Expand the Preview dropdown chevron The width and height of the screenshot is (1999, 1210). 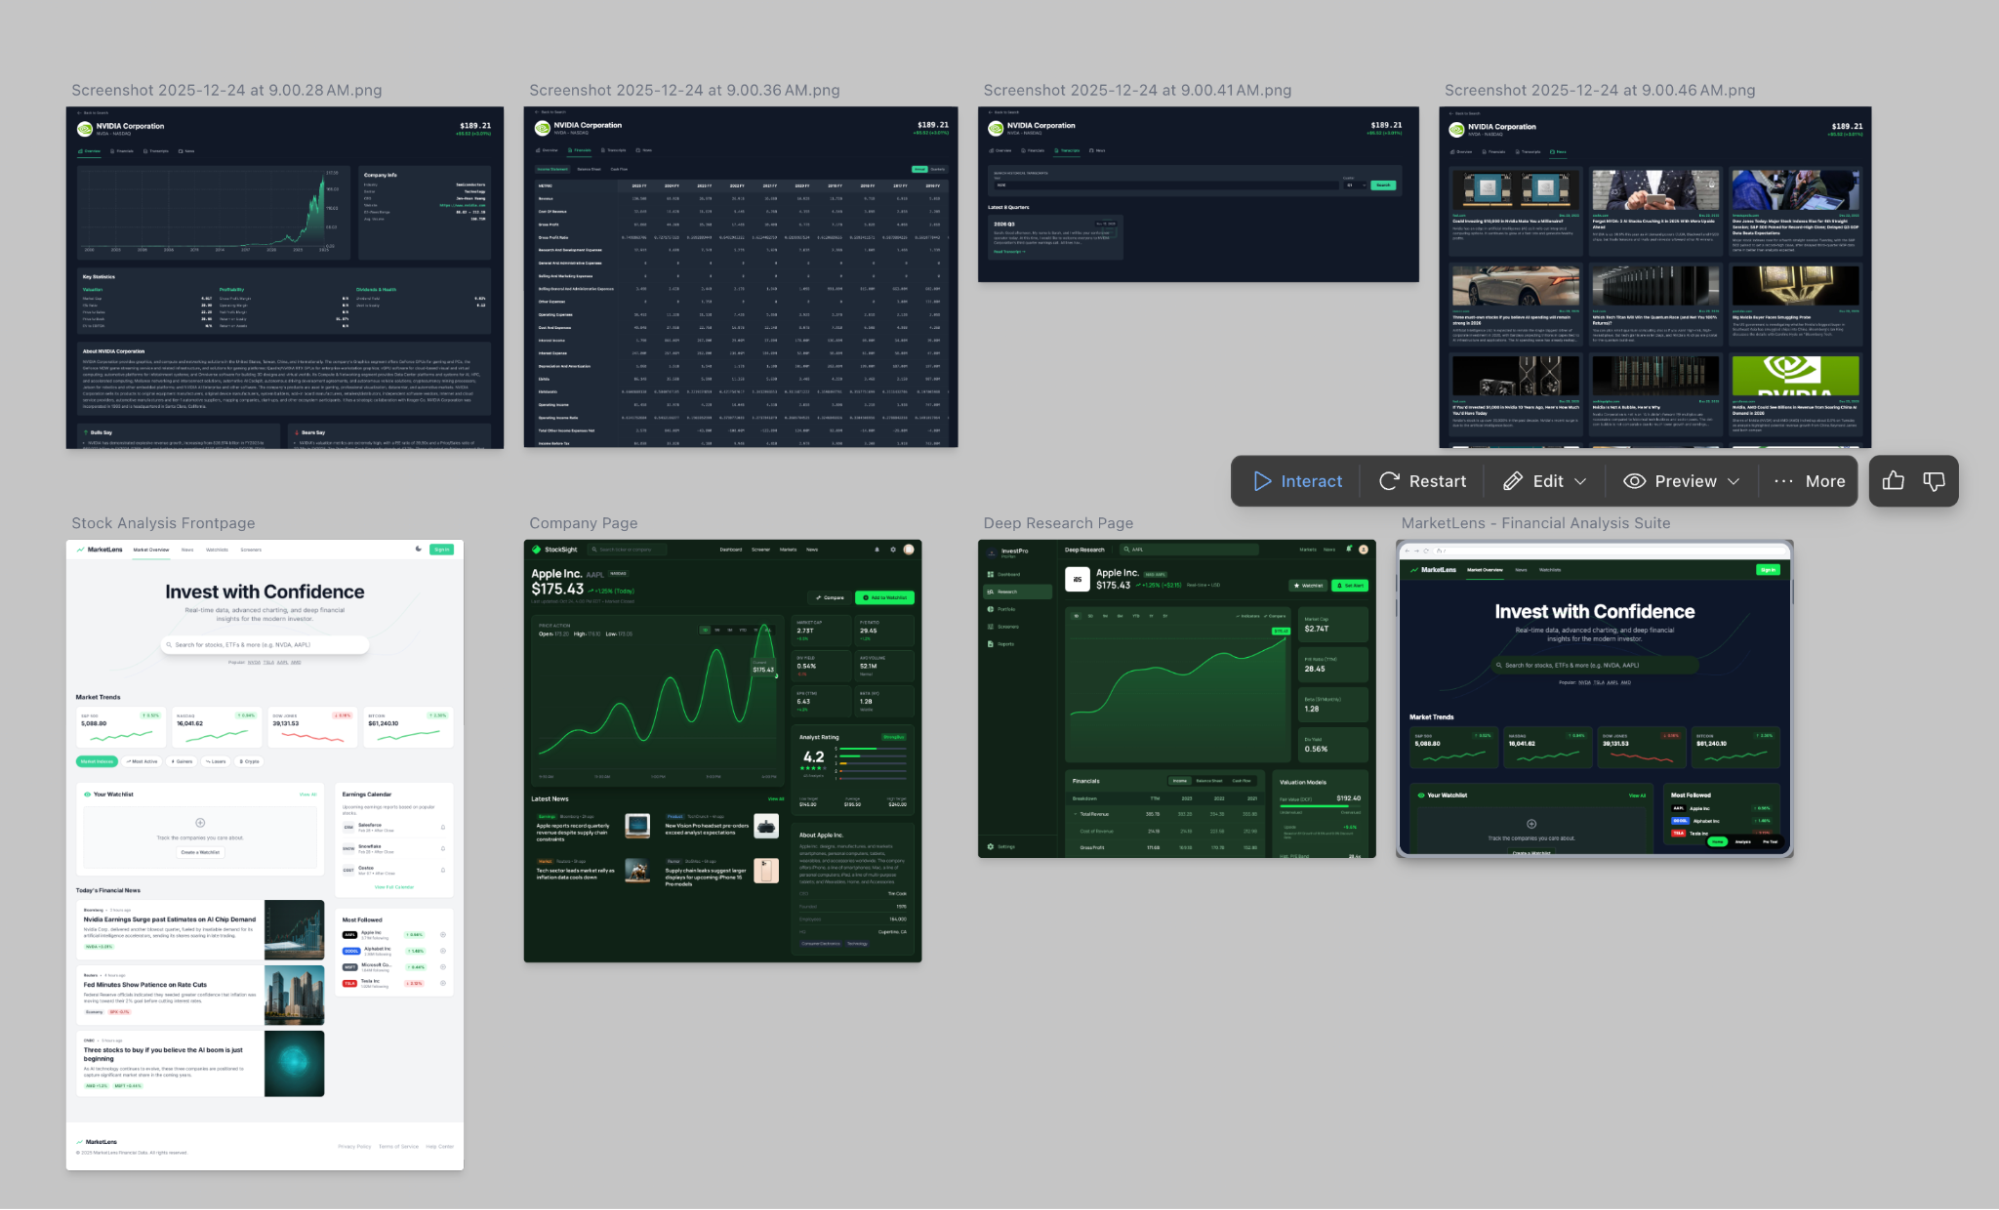(1733, 481)
